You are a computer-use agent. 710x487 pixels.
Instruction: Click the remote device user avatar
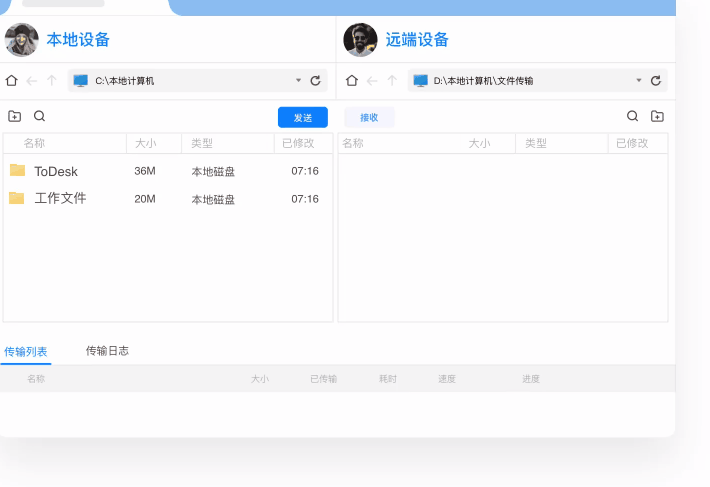coord(360,40)
